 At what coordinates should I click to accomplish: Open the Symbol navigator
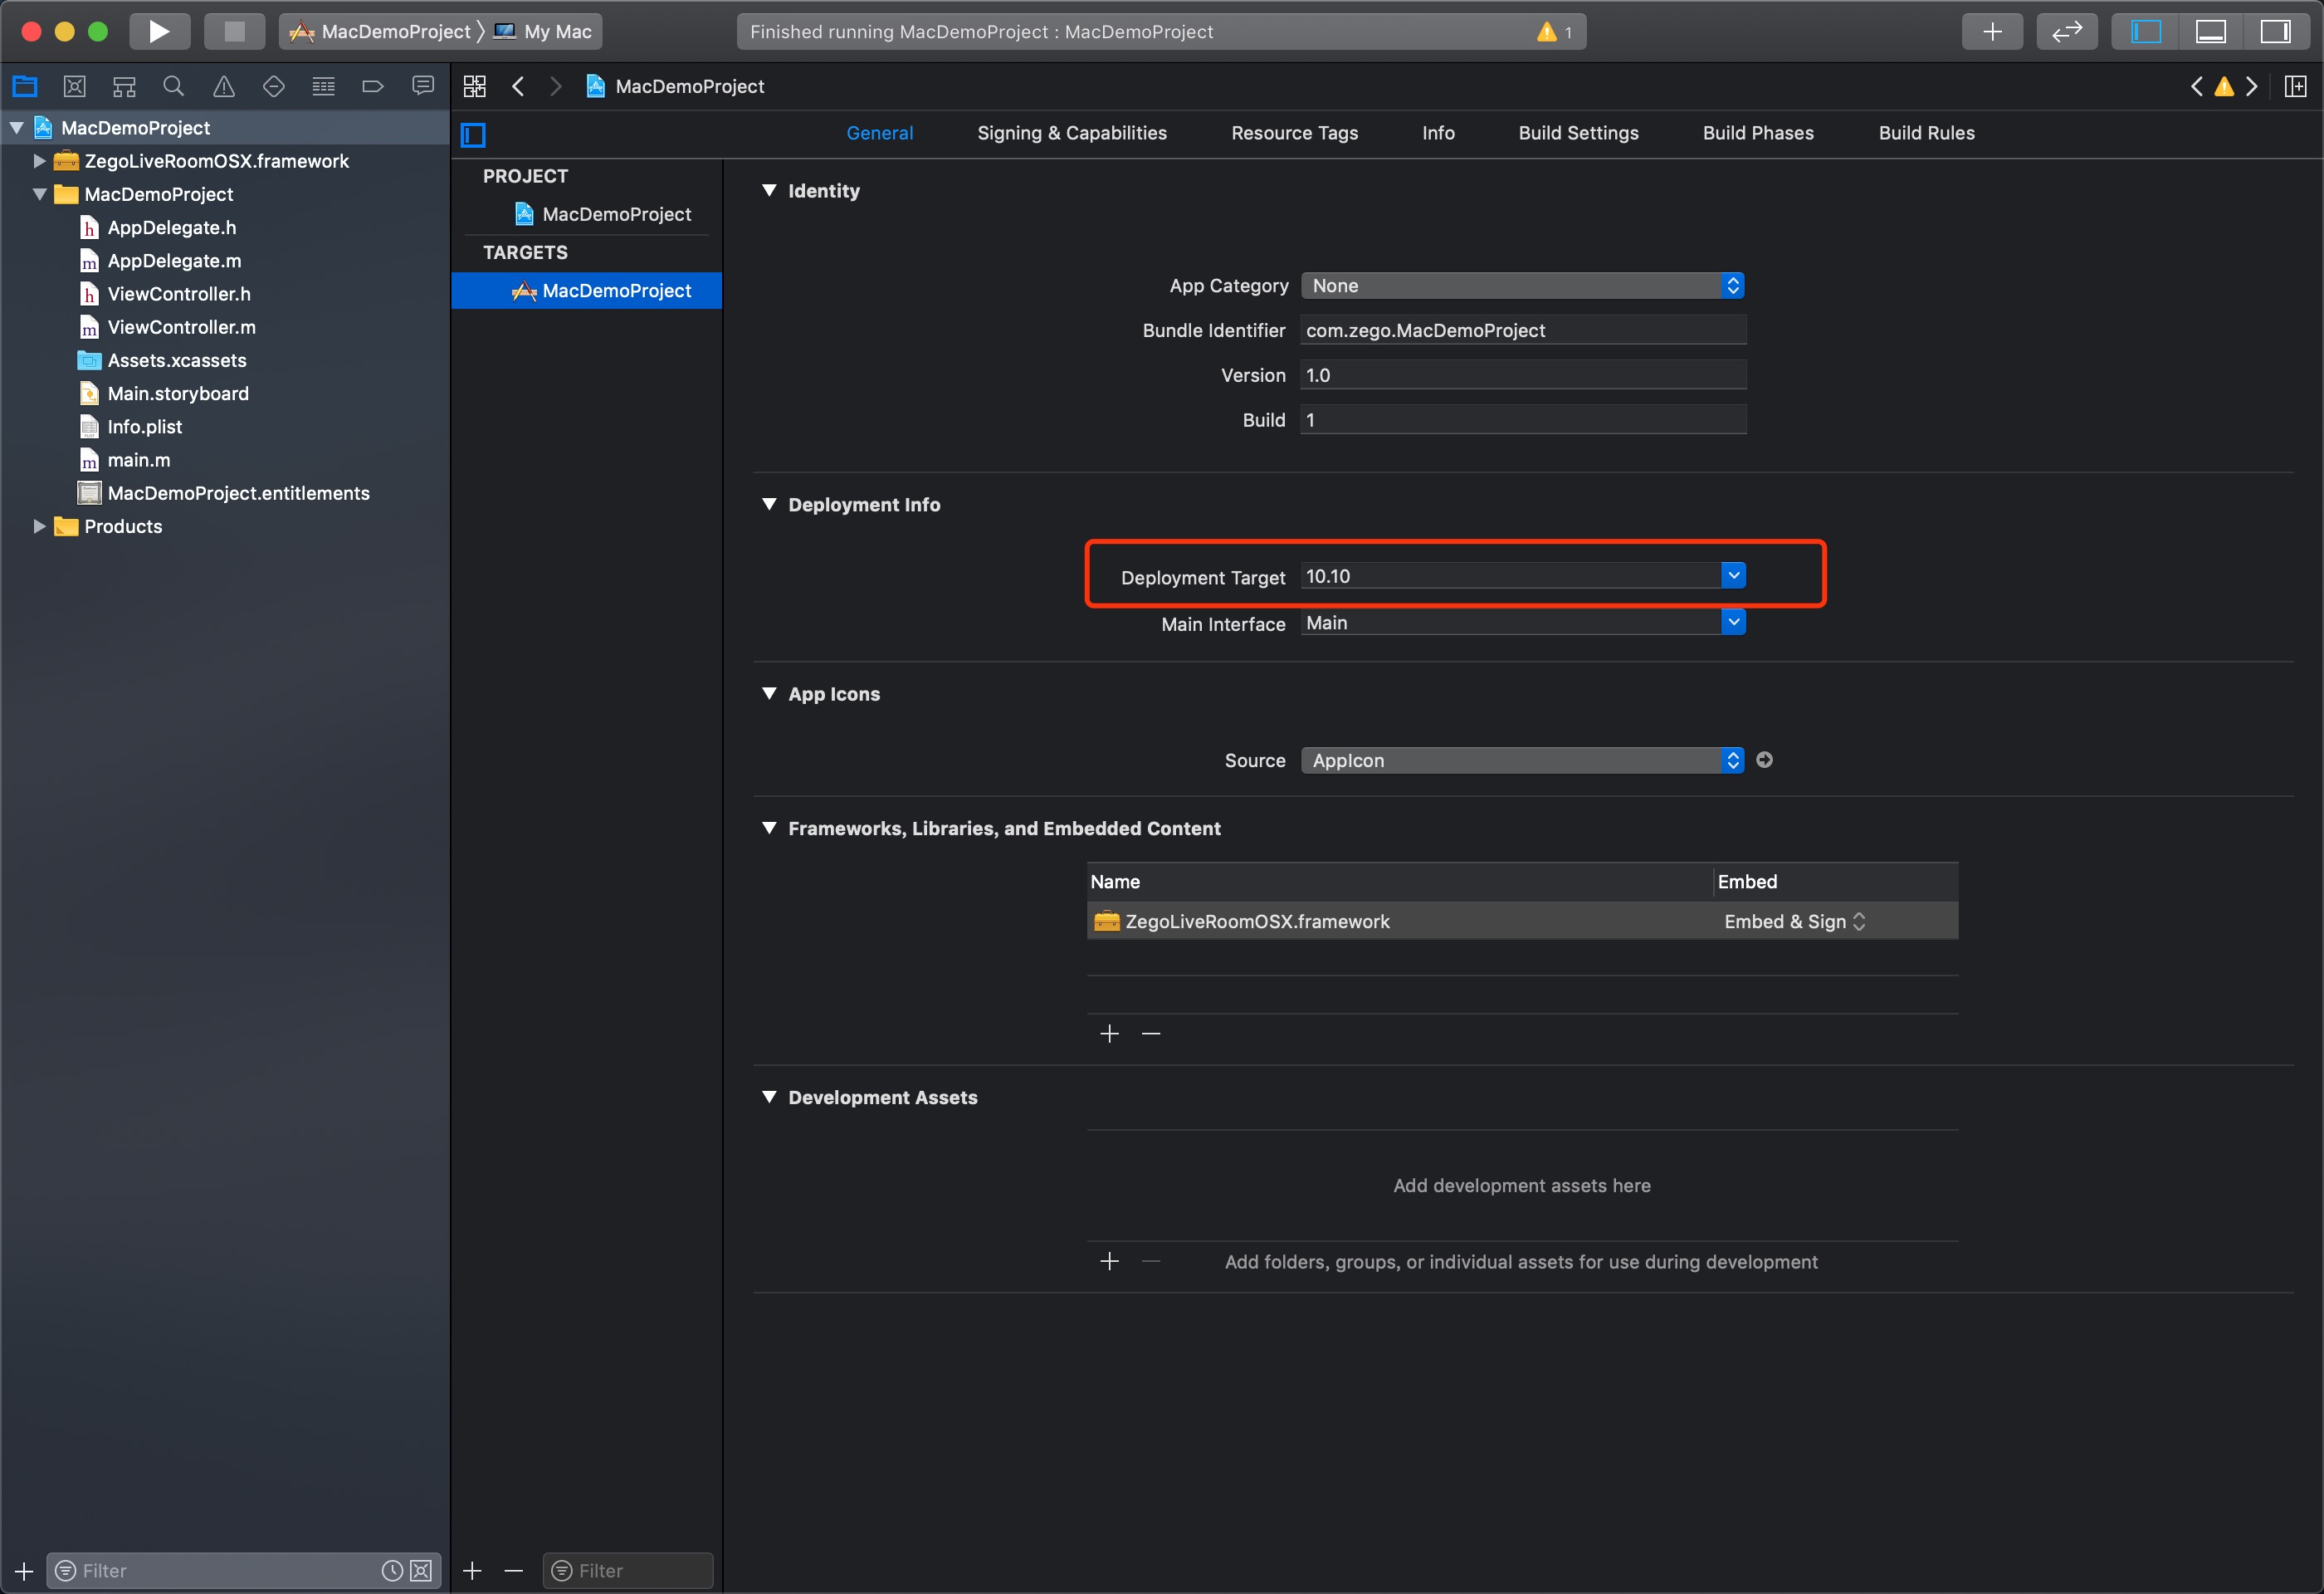click(x=124, y=86)
